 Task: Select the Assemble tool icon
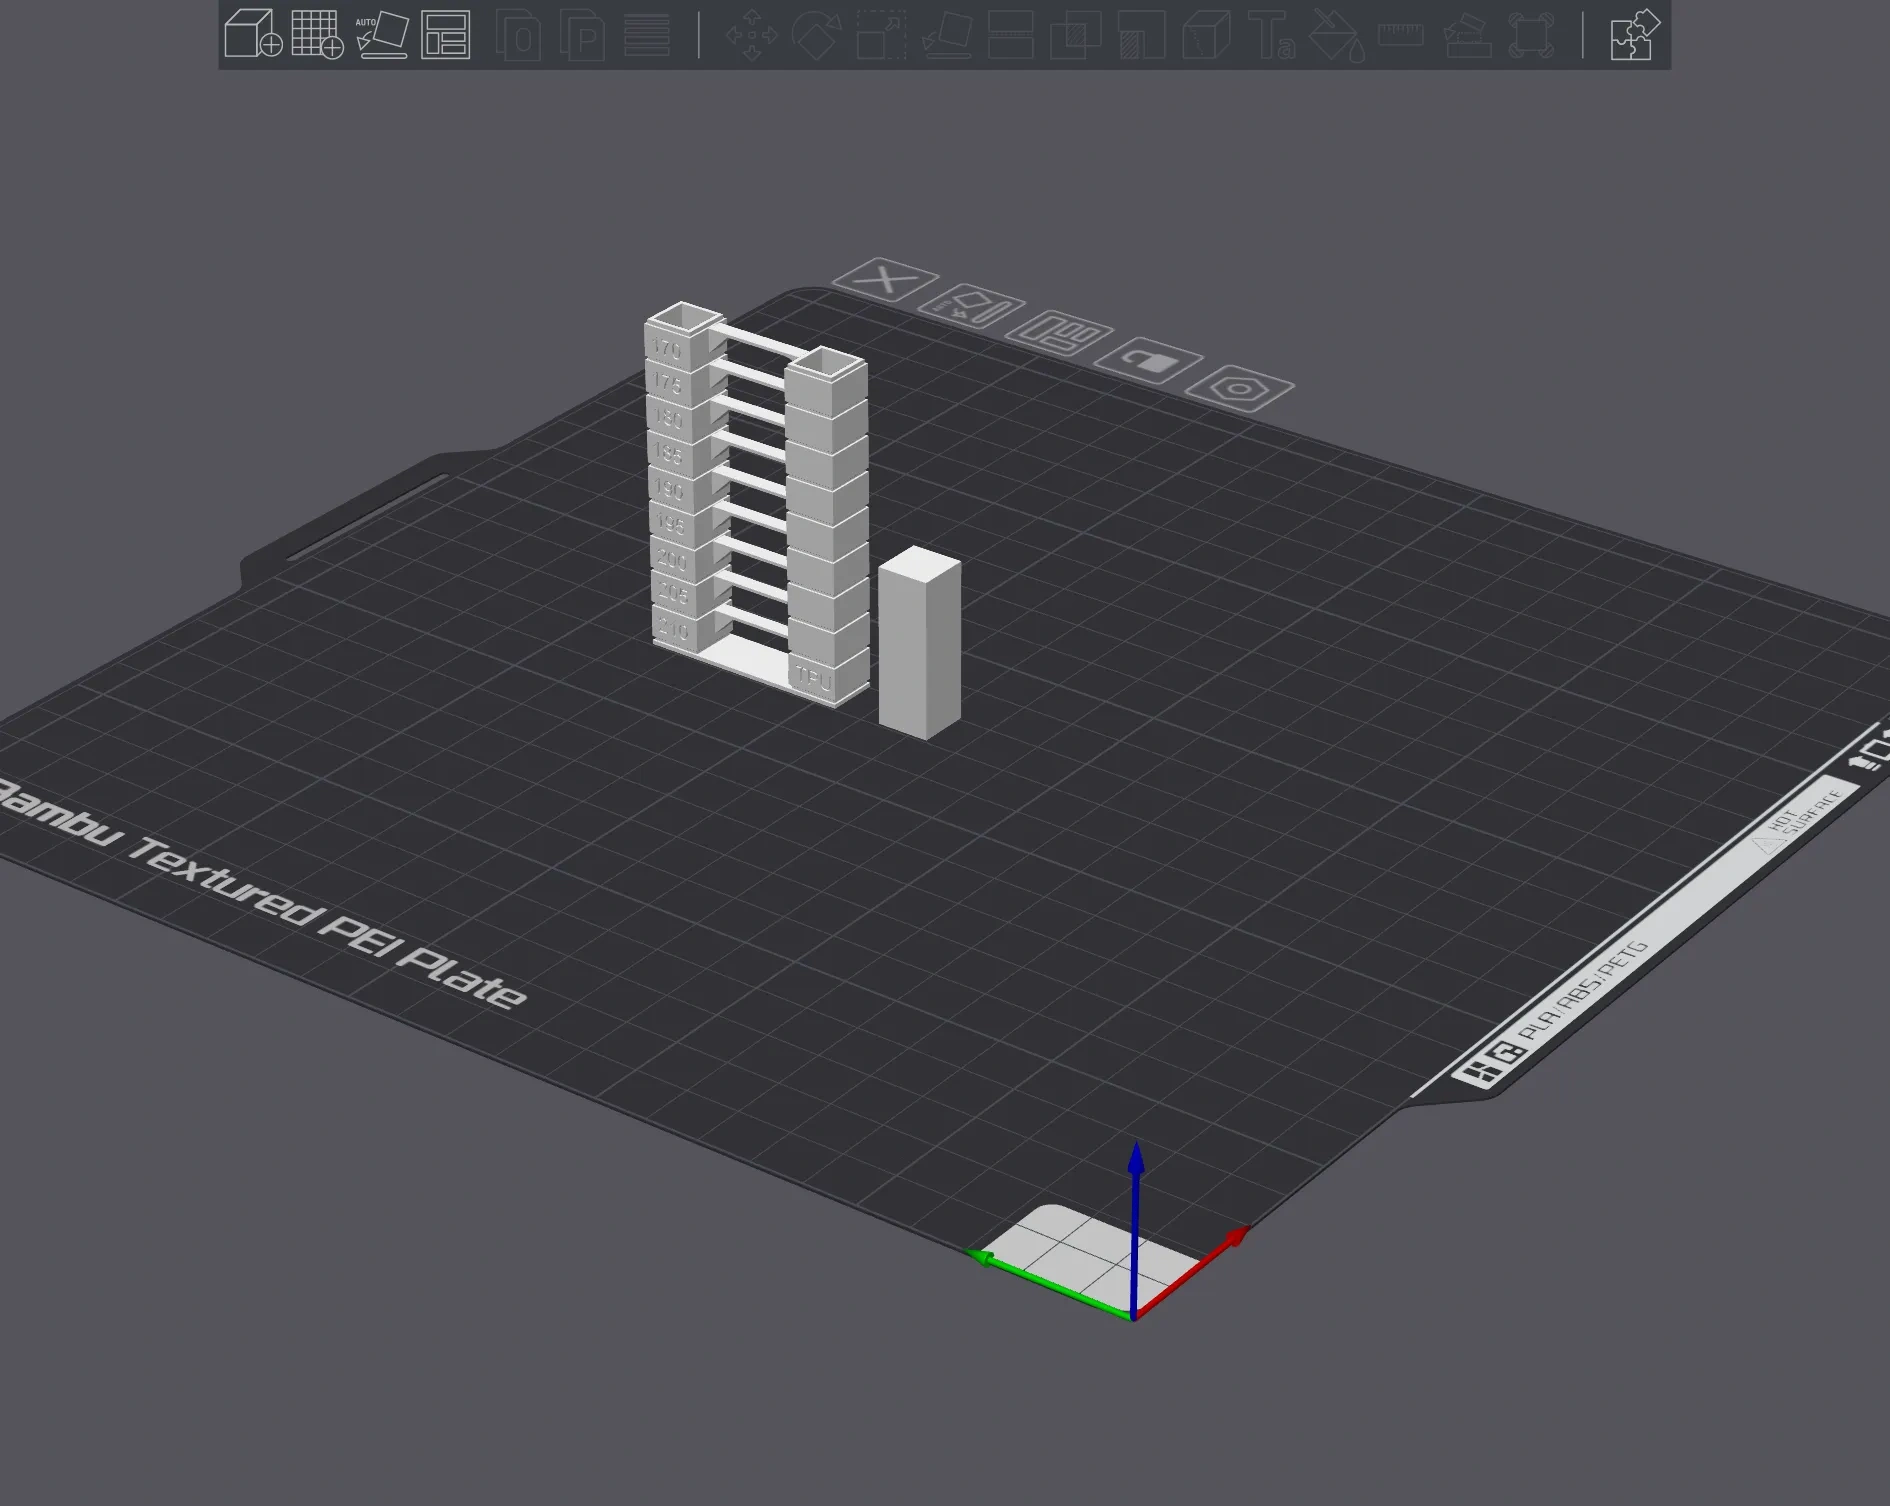pyautogui.click(x=1467, y=34)
